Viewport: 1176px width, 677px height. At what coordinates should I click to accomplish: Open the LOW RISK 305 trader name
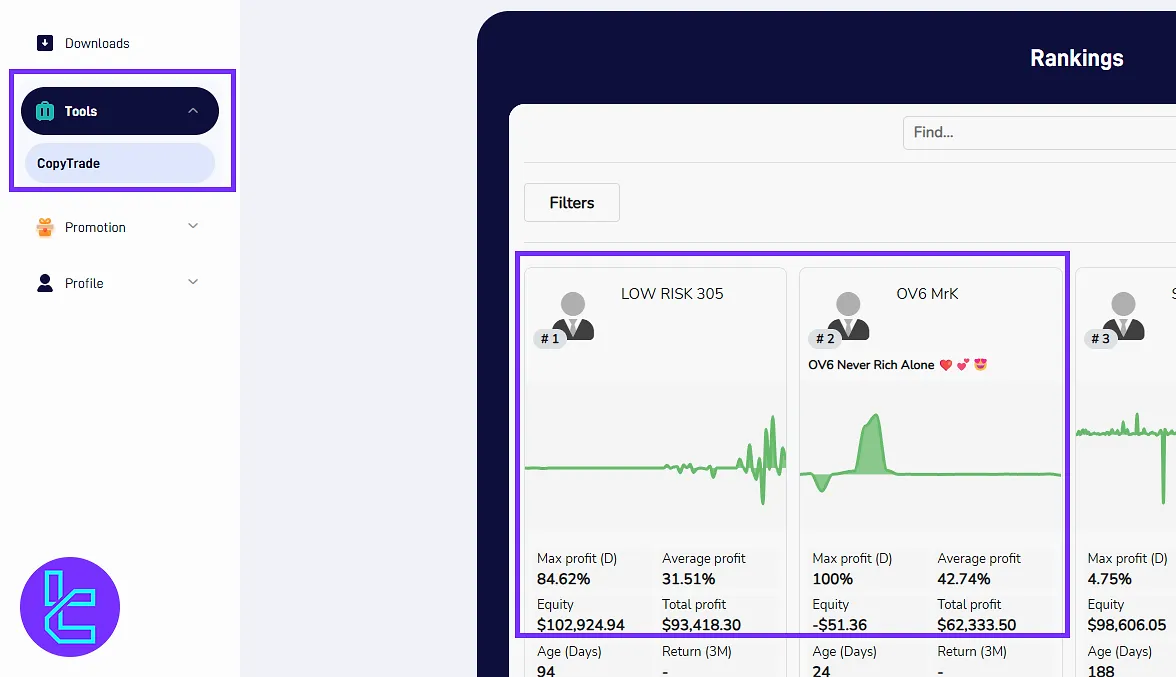(x=672, y=294)
